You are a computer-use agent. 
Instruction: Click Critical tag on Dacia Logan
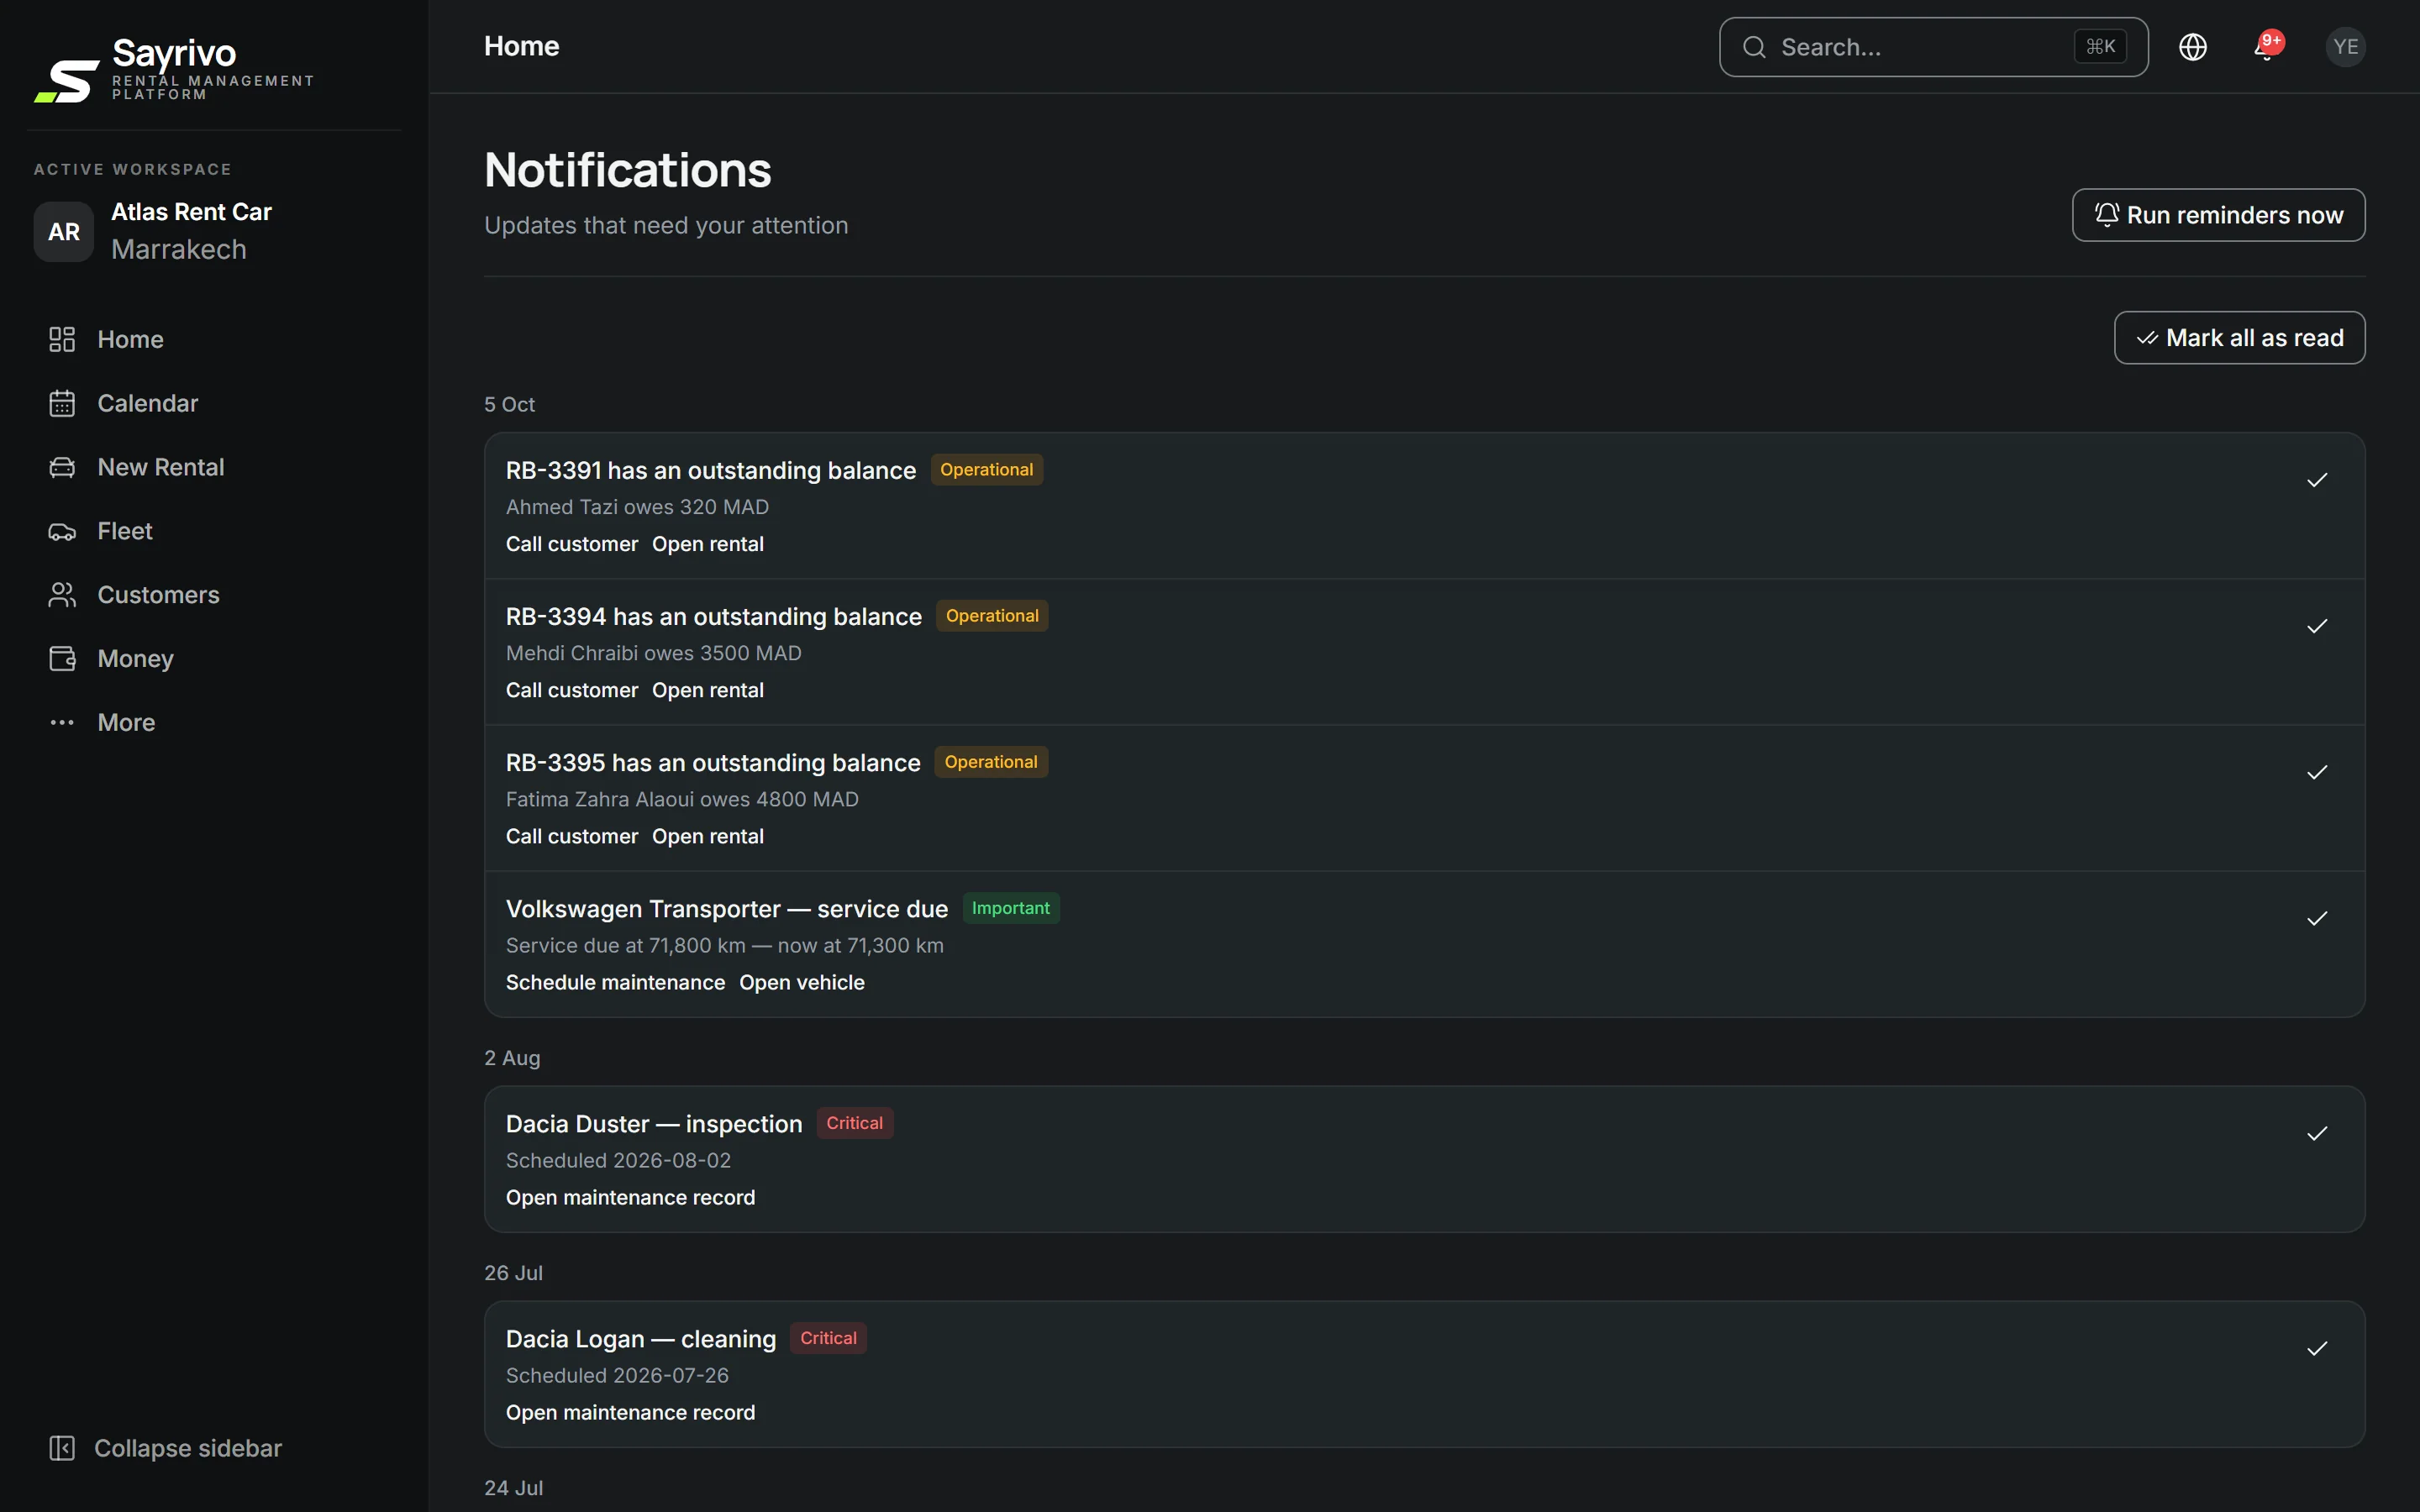[828, 1338]
